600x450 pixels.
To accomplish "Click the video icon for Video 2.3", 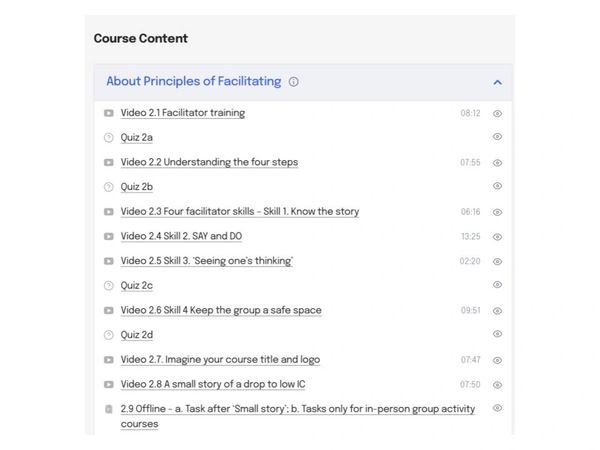I will [108, 212].
